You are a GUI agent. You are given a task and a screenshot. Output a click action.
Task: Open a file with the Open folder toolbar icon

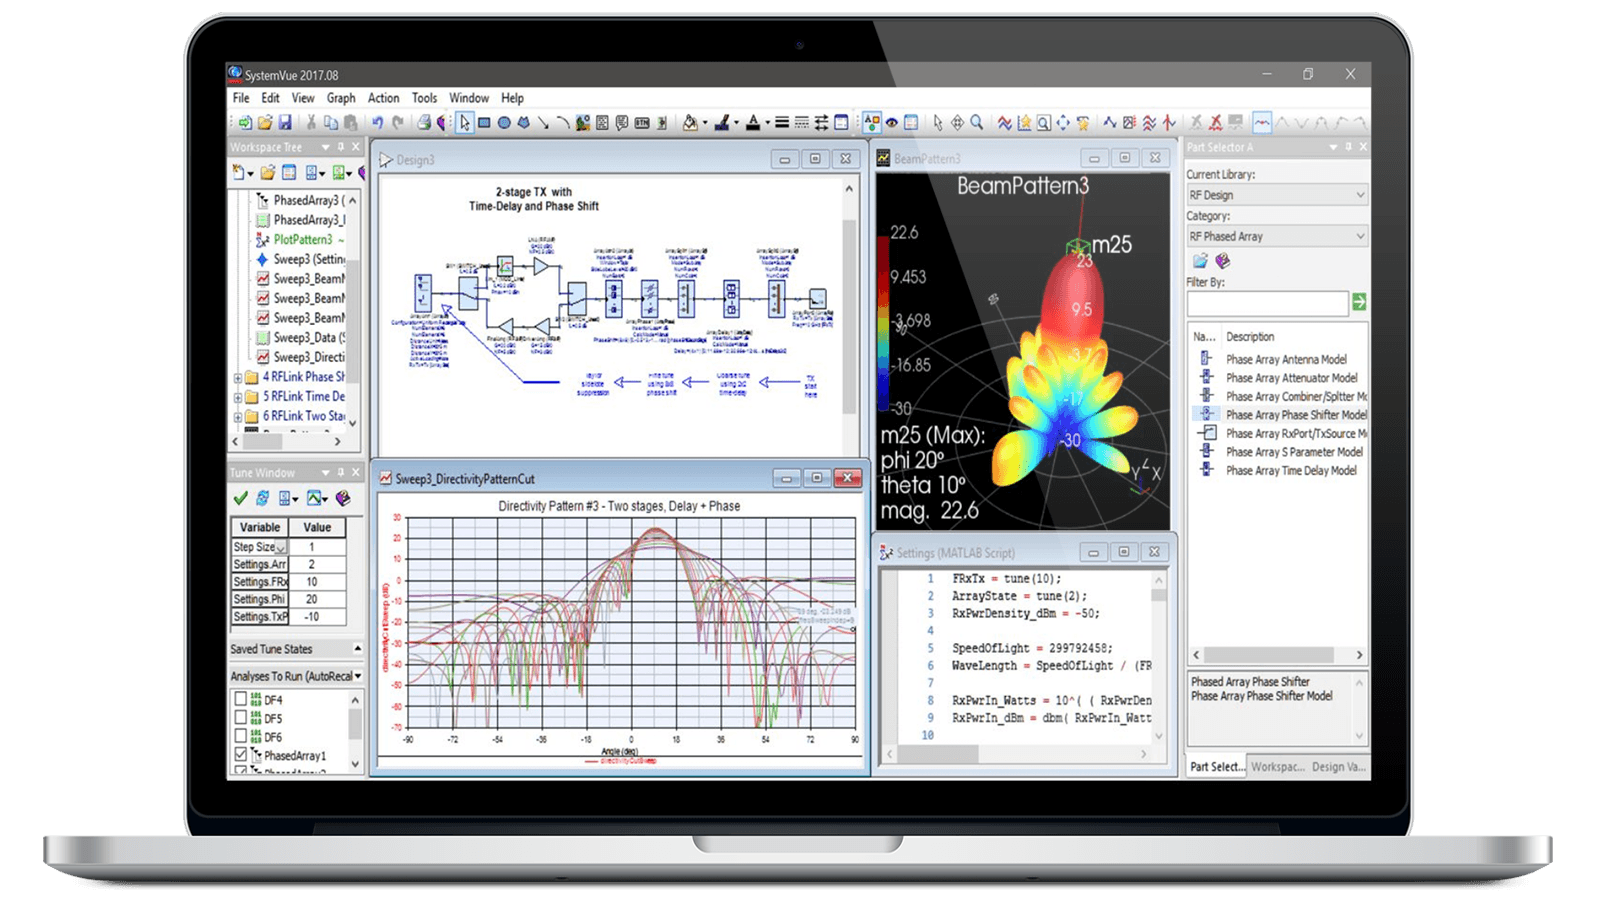[x=266, y=122]
